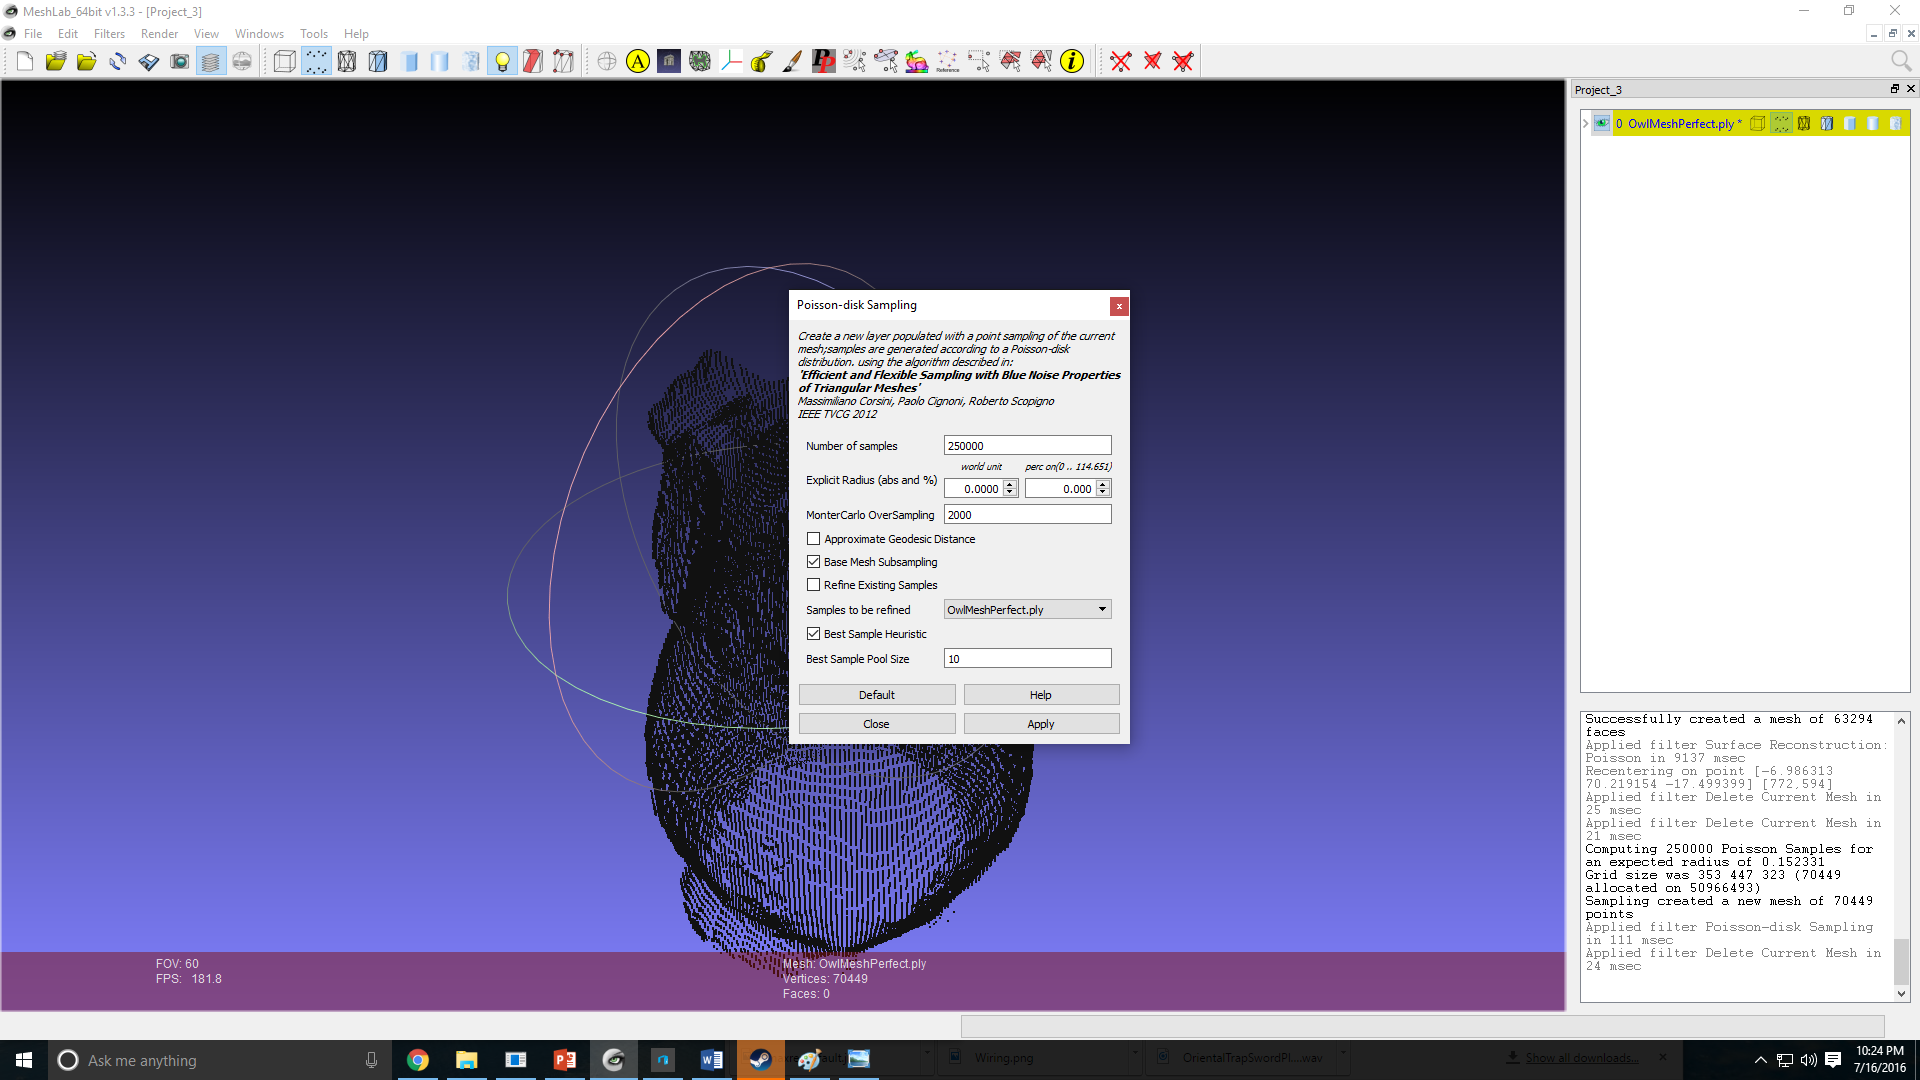Click the Number of samples input field
Viewport: 1920px width, 1080px height.
[x=1027, y=446]
